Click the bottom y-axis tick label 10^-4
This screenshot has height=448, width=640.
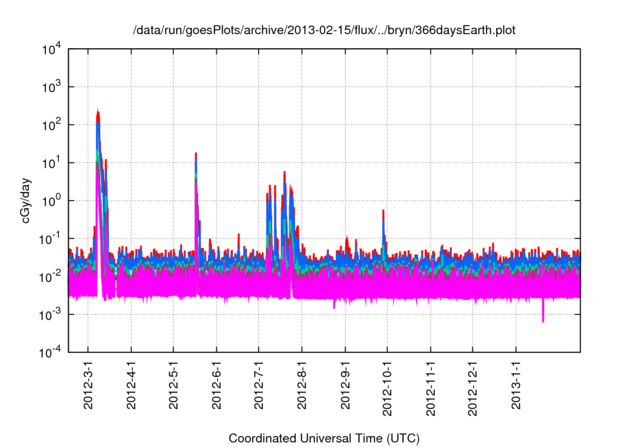point(49,352)
